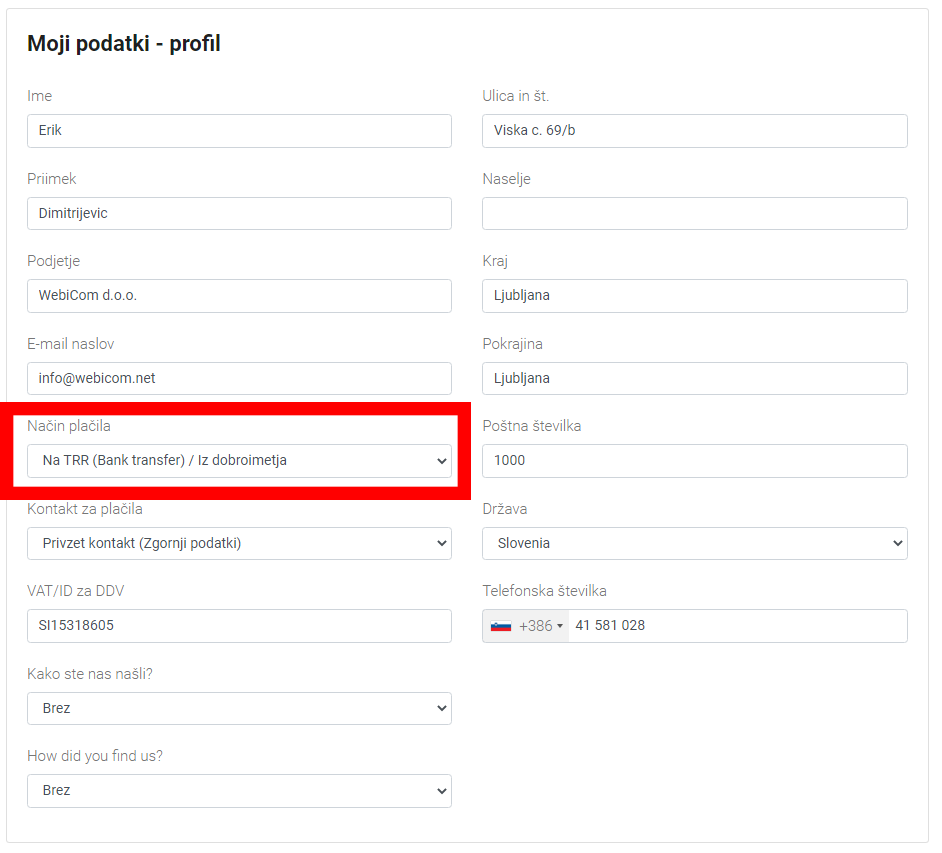Click the Ulica in št. address field

694,131
